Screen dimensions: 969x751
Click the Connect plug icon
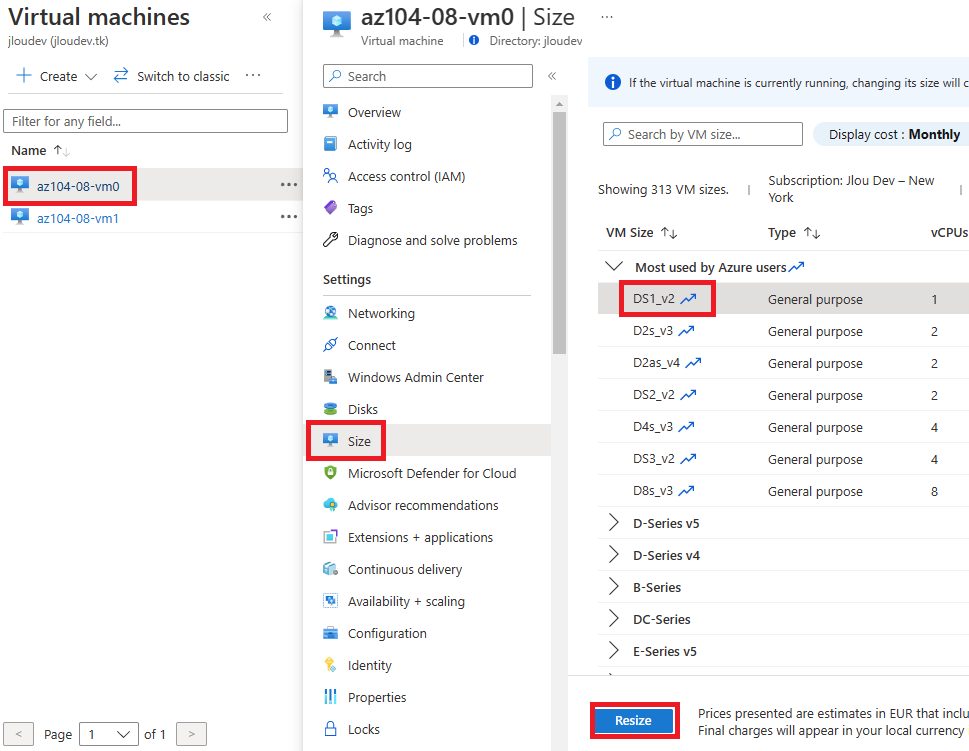(331, 345)
